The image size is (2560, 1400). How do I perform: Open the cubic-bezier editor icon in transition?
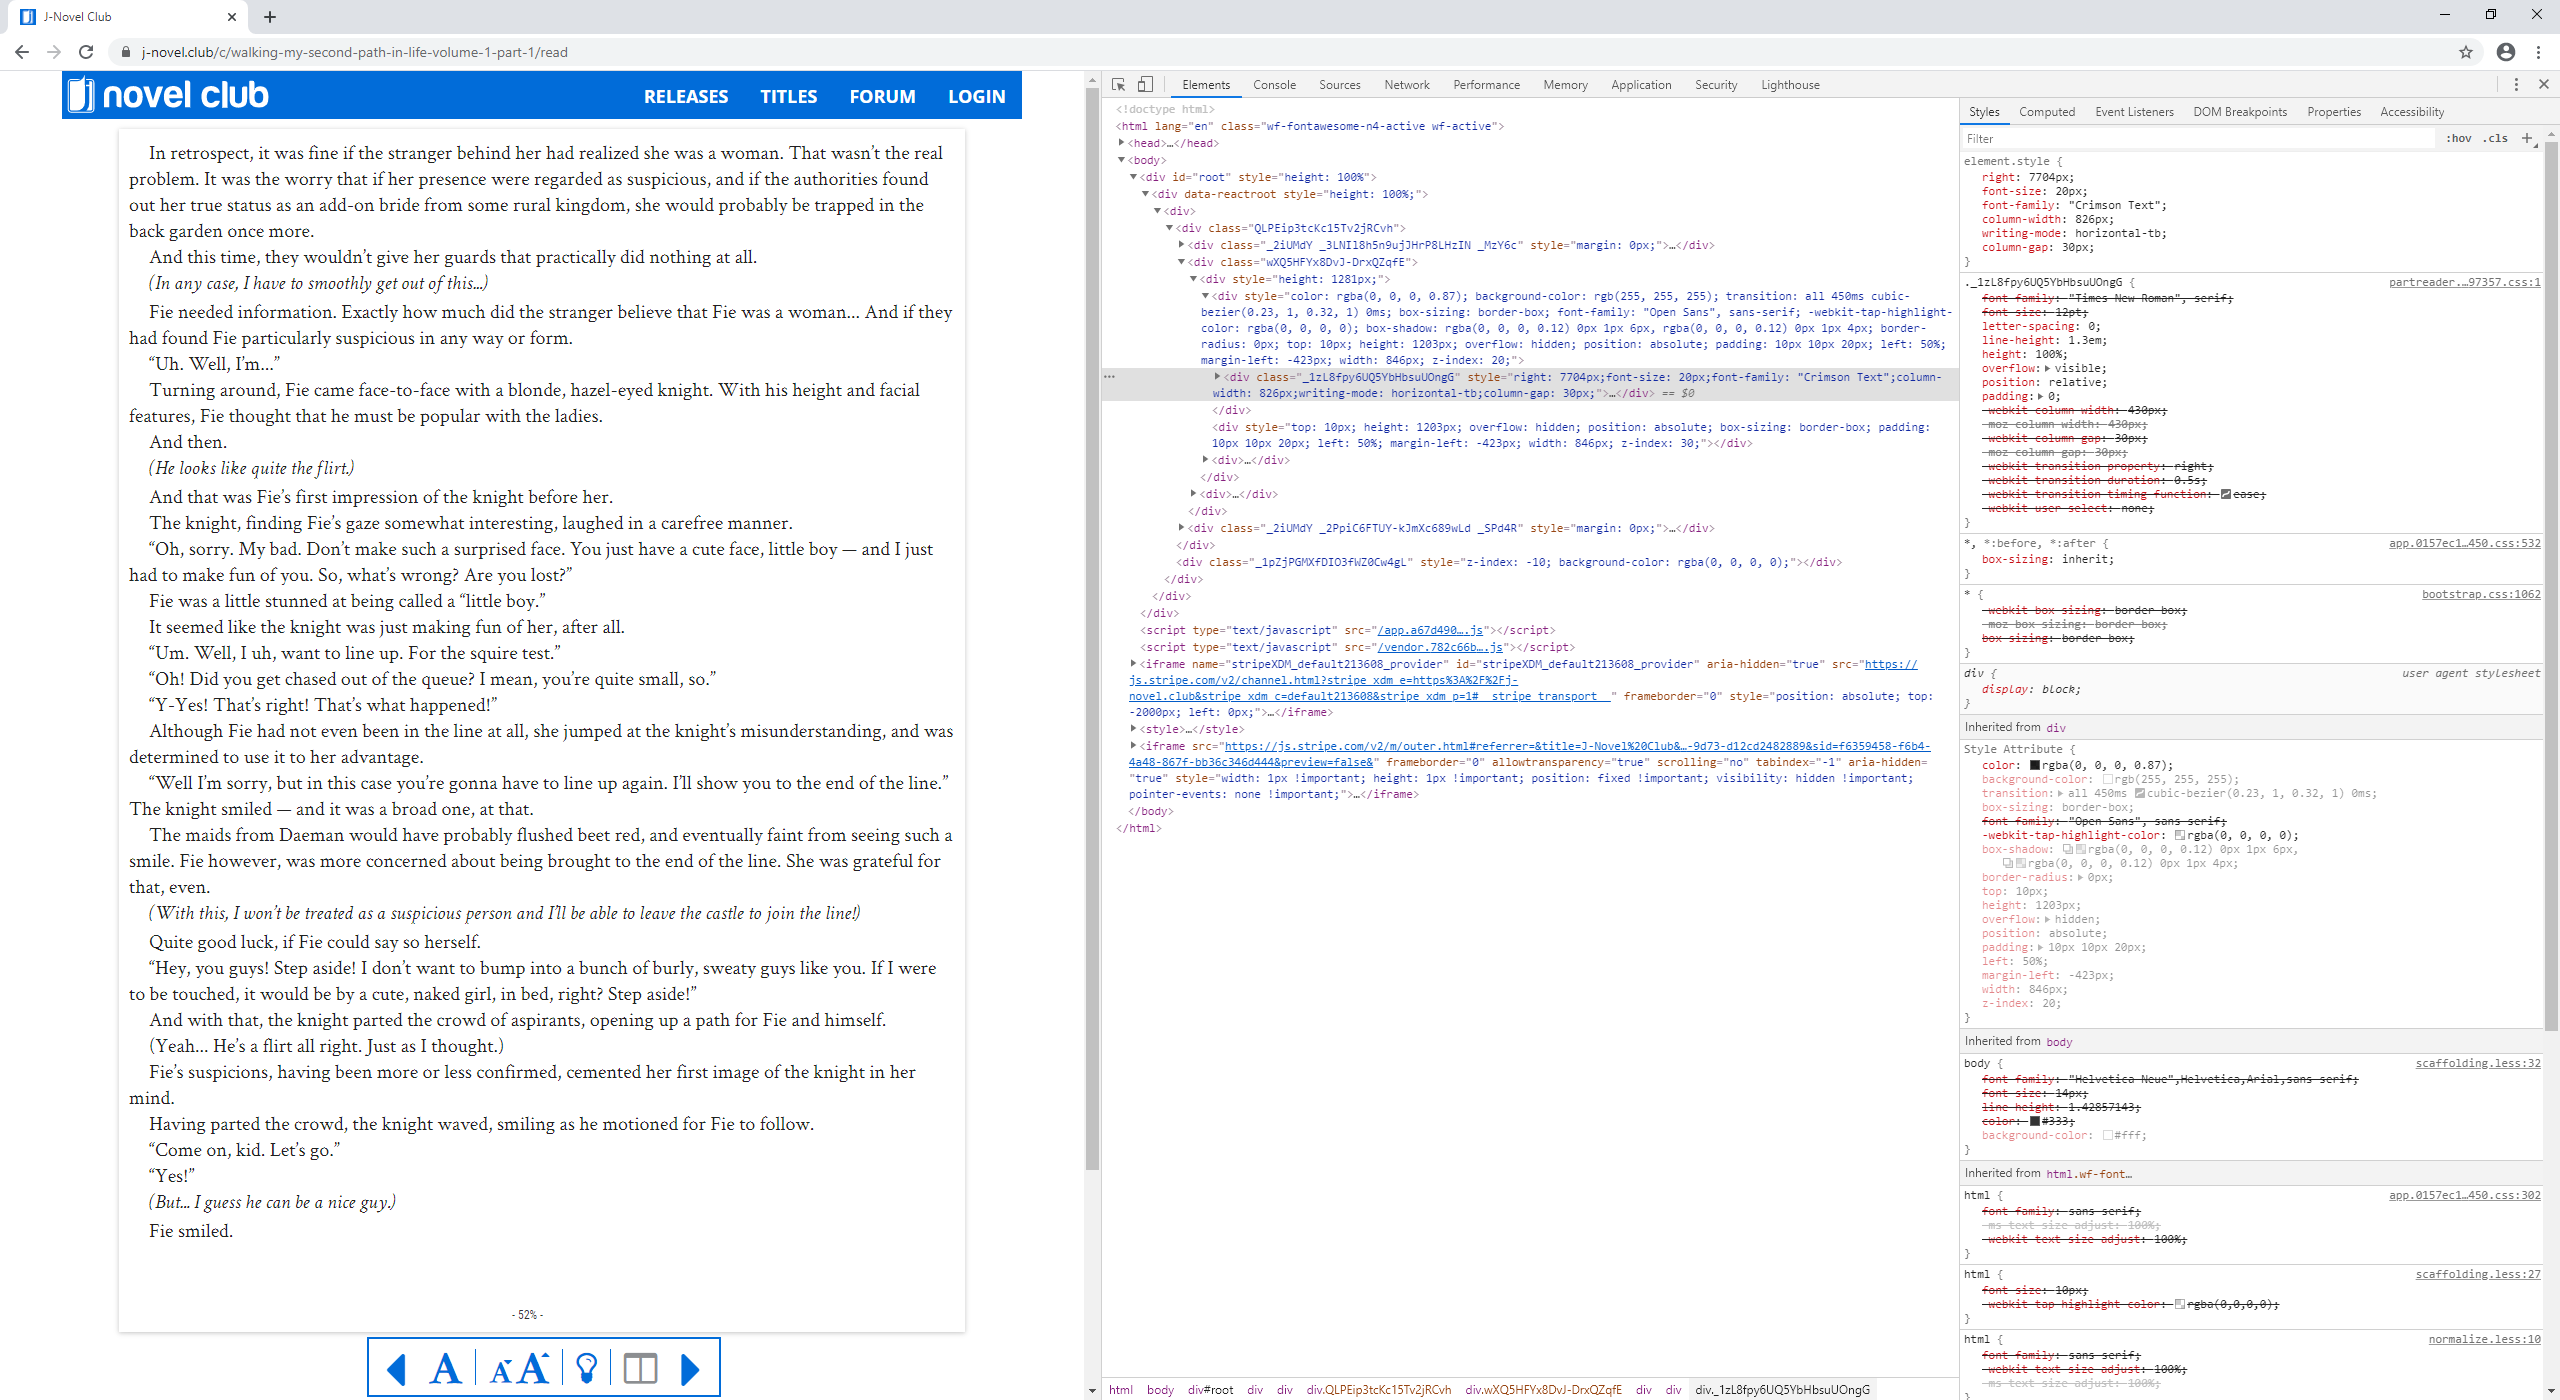coord(2140,793)
